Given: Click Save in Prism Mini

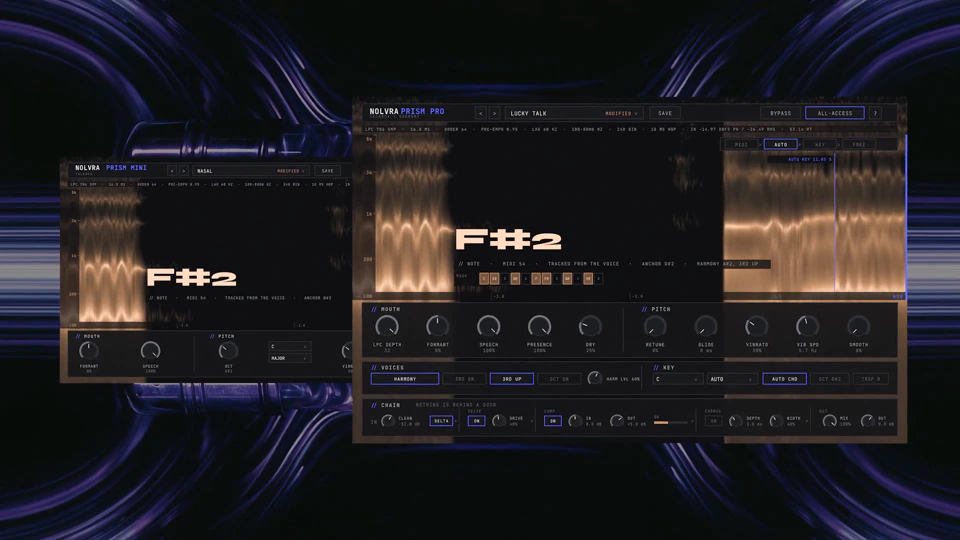Looking at the screenshot, I should tap(328, 171).
